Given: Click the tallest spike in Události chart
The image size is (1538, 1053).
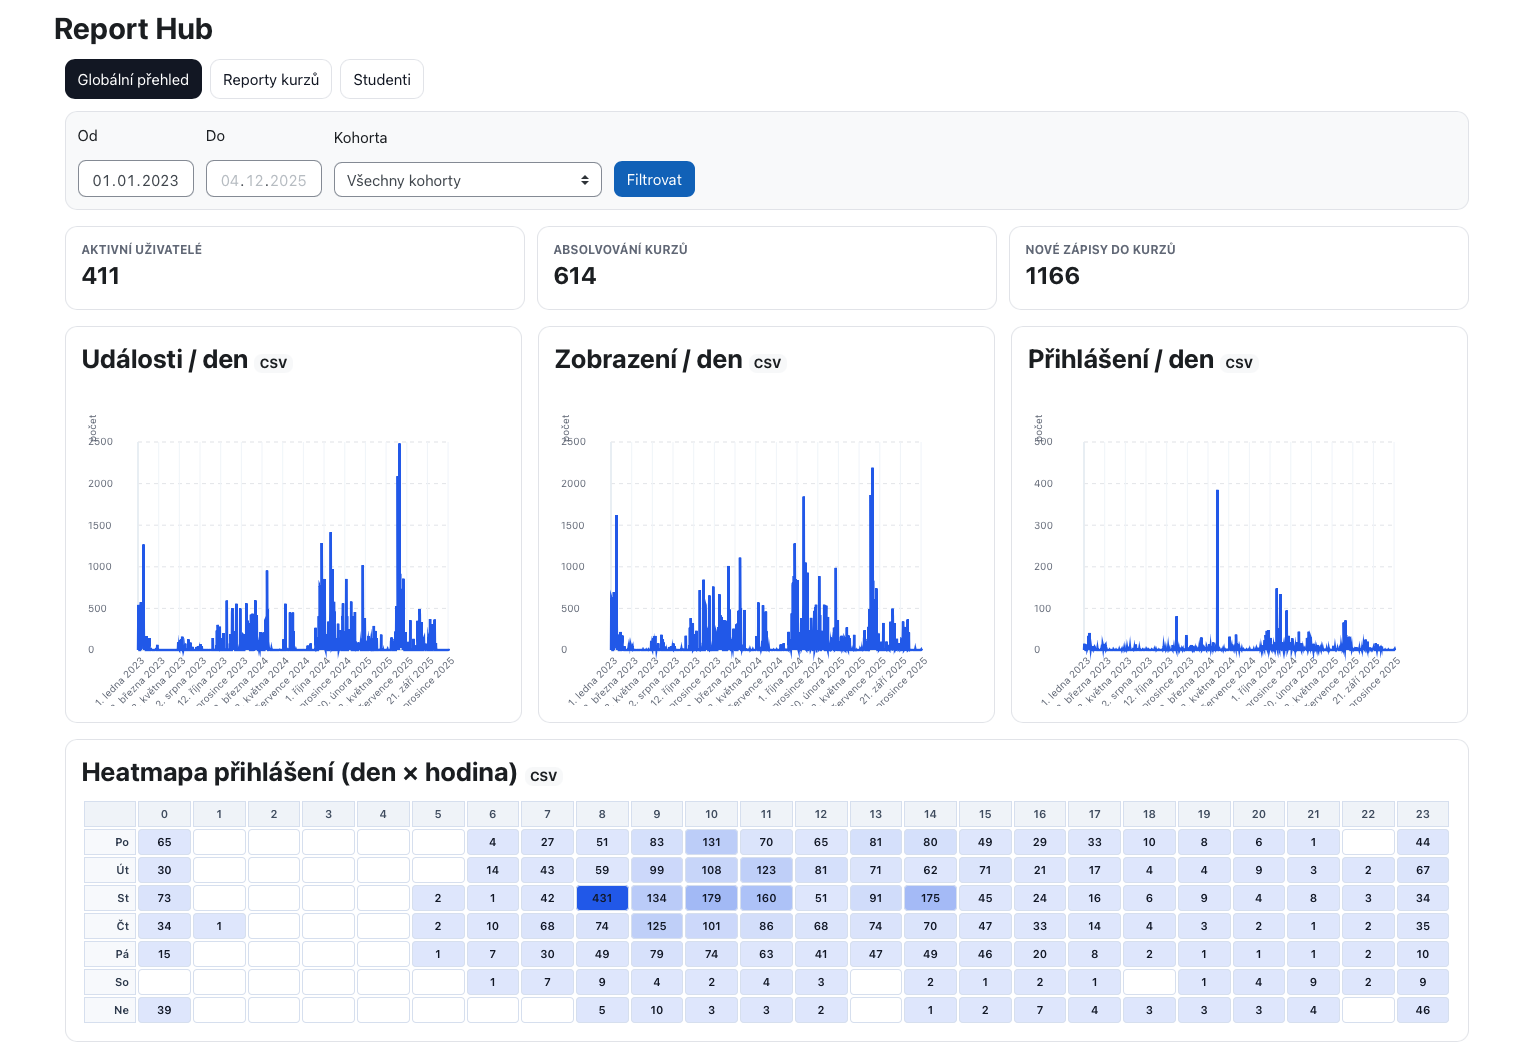Looking at the screenshot, I should pyautogui.click(x=399, y=447).
